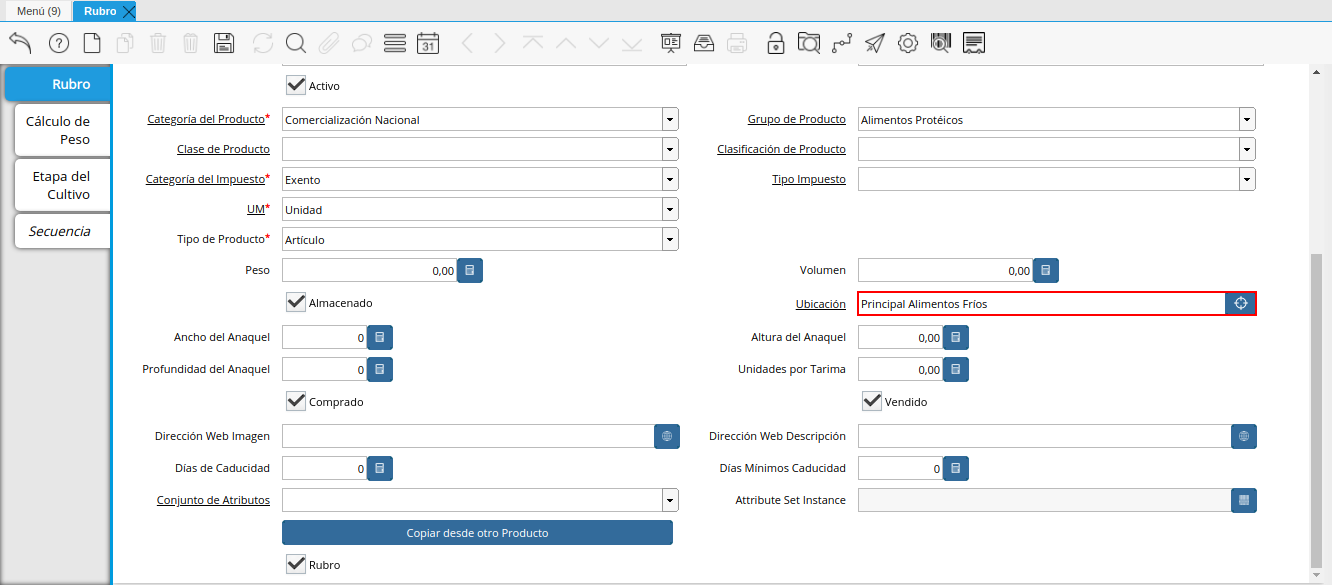The height and width of the screenshot is (585, 1332).
Task: Click the Tipo Impuesto label link
Action: [x=808, y=180]
